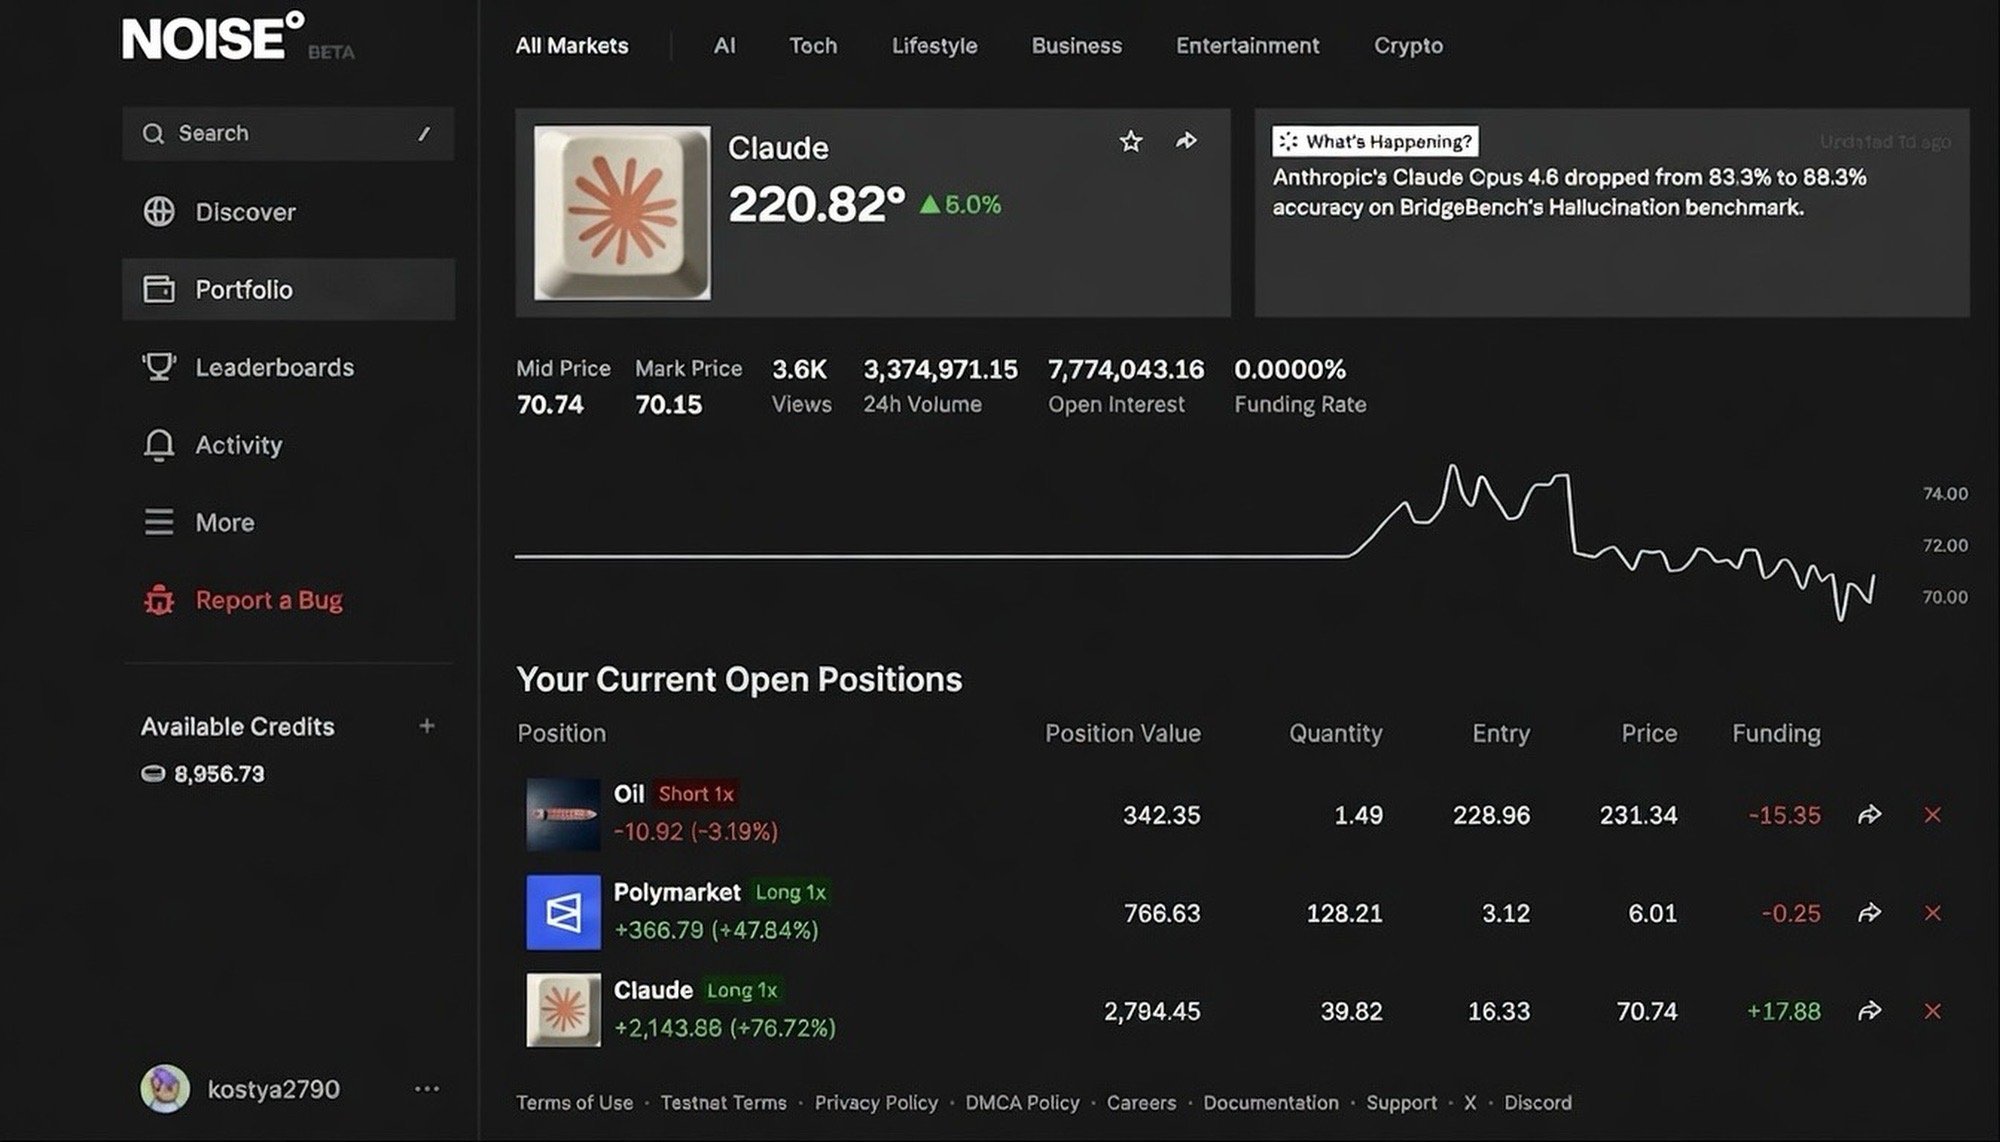Screen dimensions: 2000x1142
Task: Share the Claude market via arrow icon
Action: coord(1186,141)
